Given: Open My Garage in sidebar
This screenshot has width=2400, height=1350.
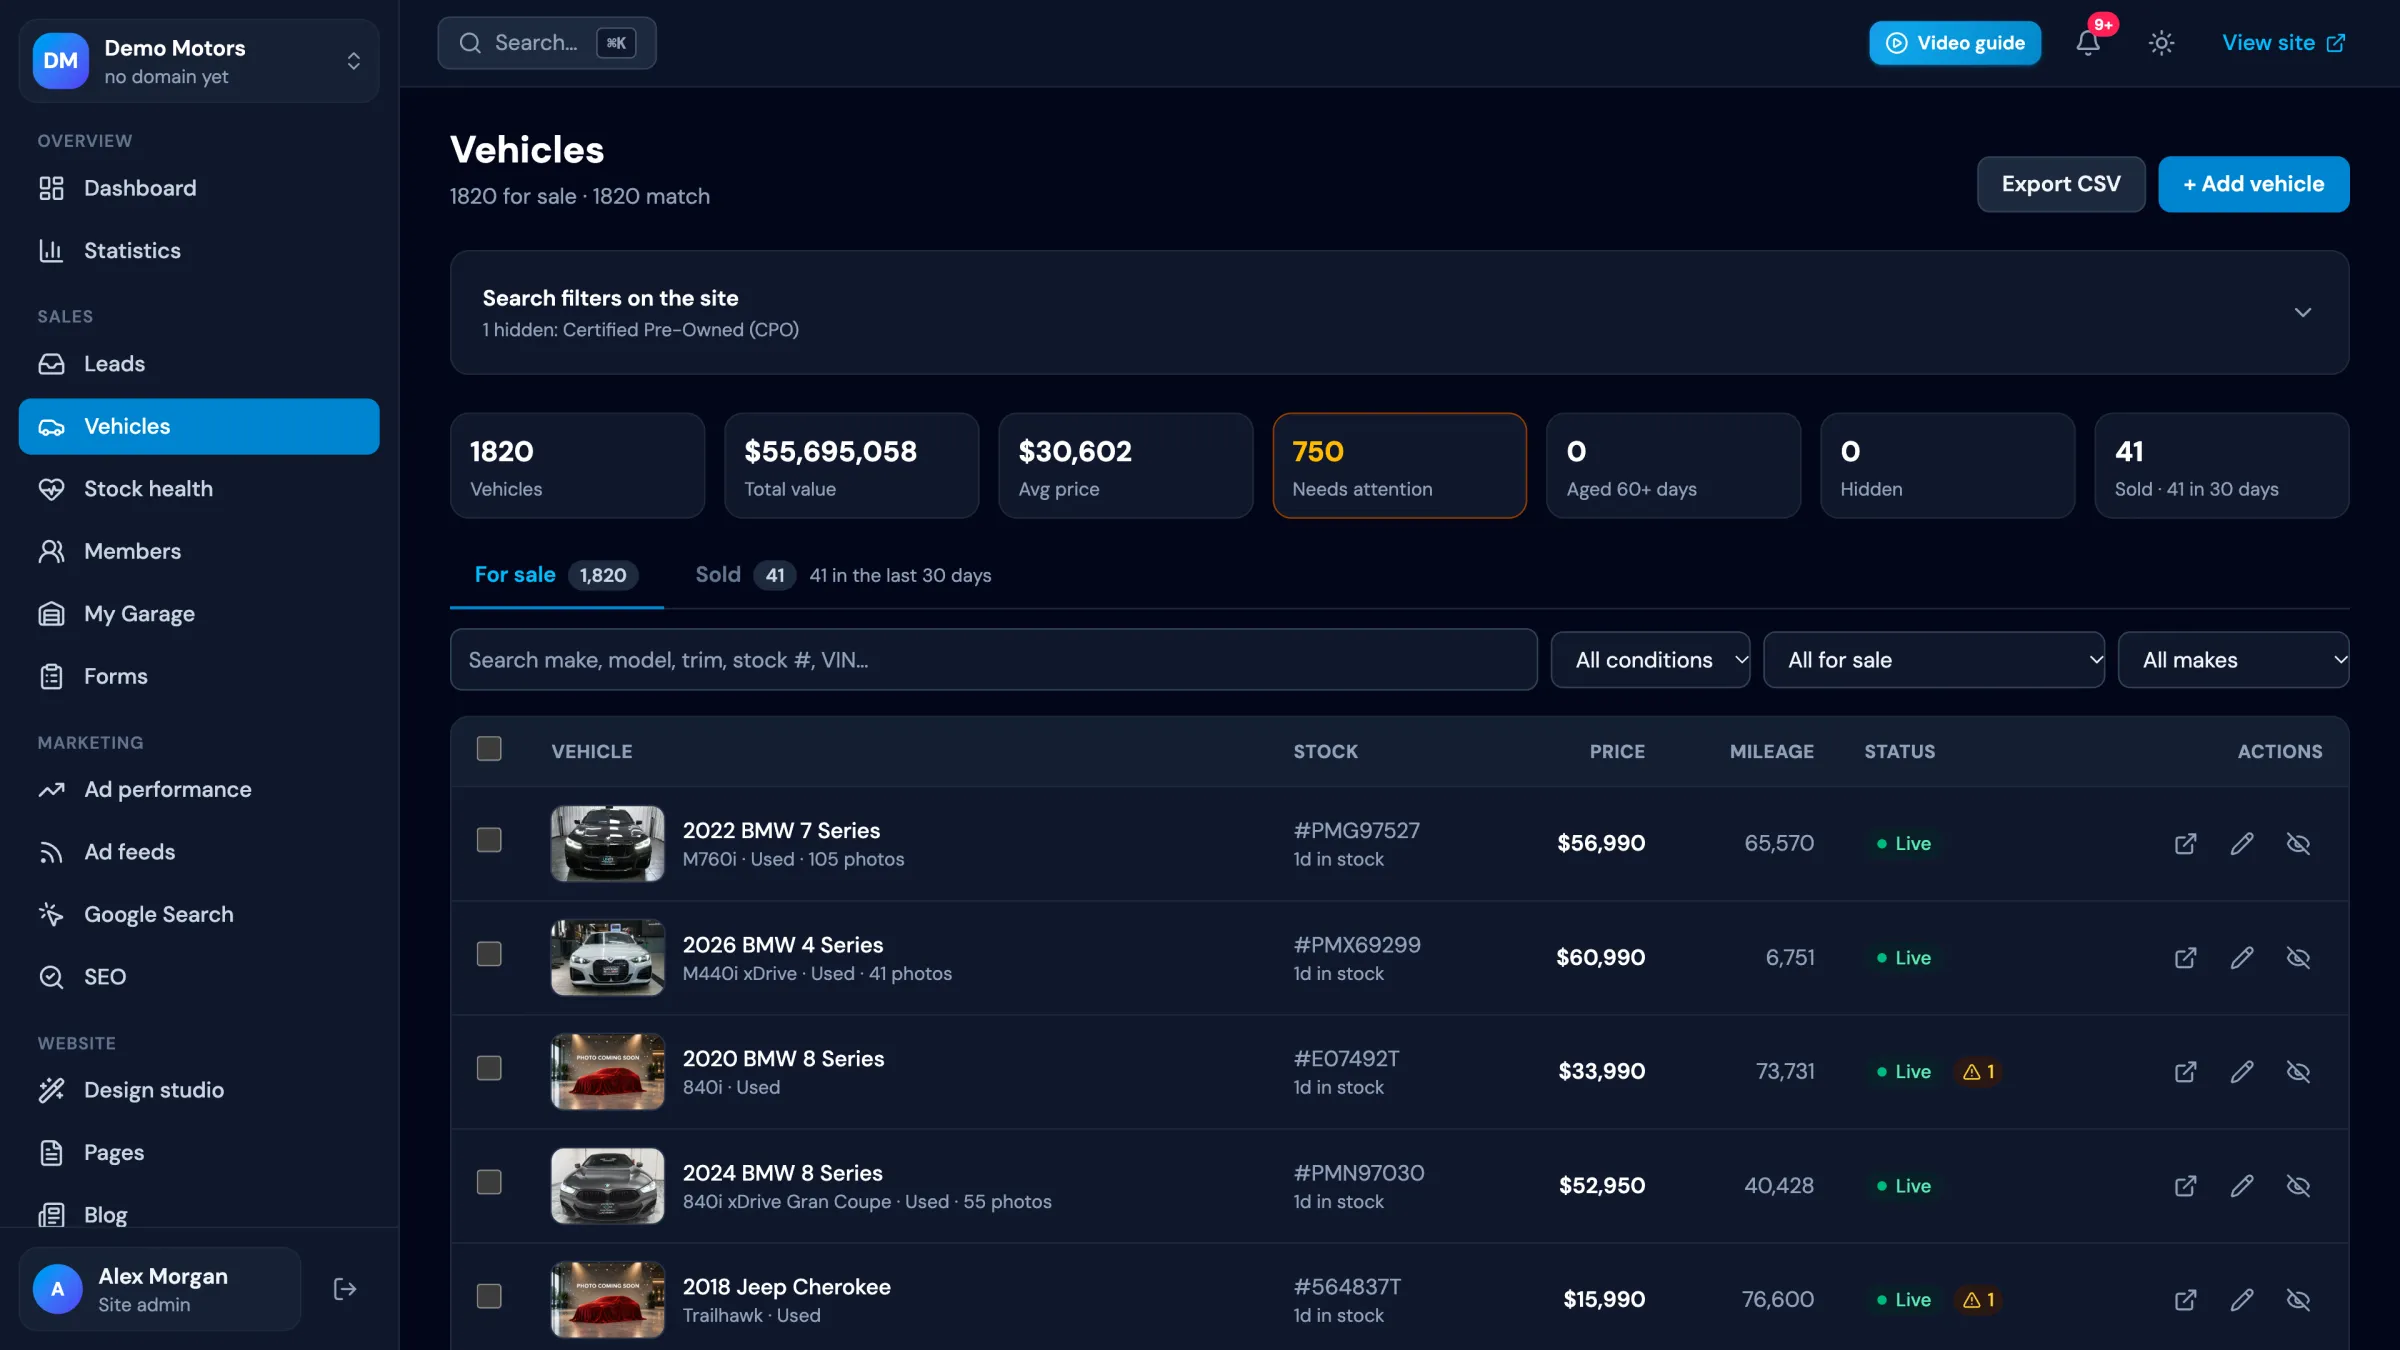Looking at the screenshot, I should point(199,614).
